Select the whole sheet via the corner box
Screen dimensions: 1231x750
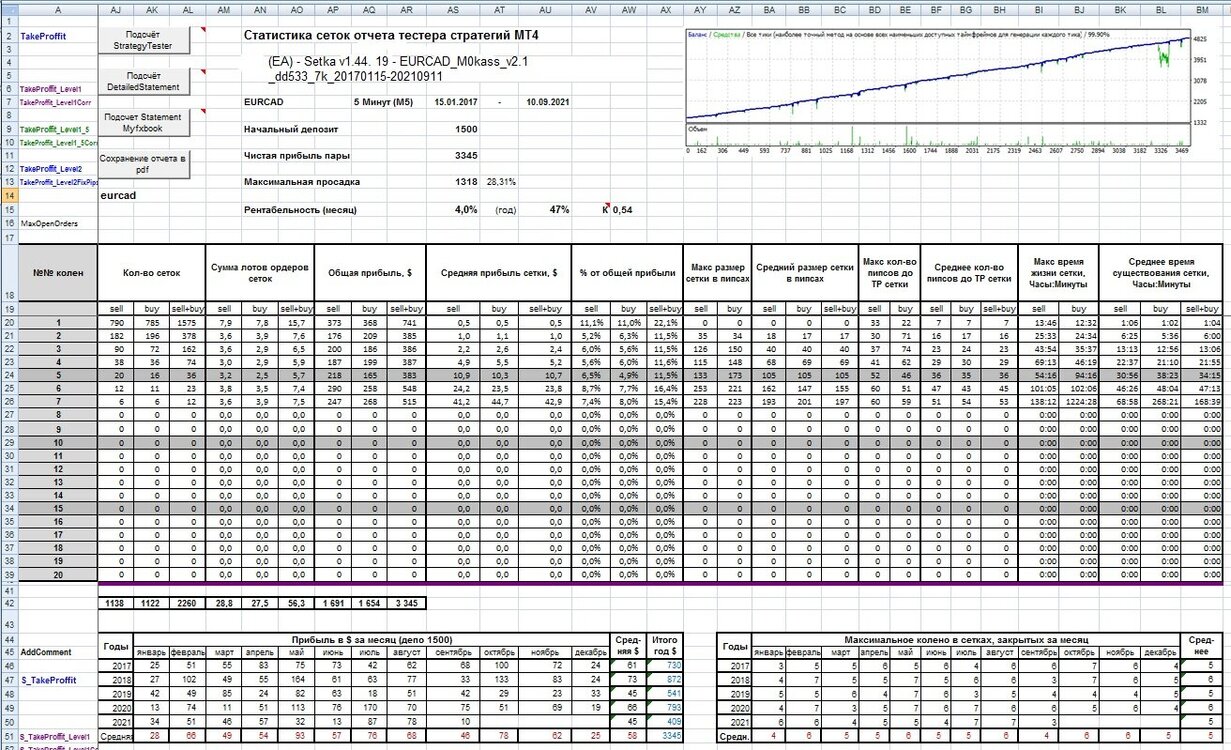pos(9,8)
